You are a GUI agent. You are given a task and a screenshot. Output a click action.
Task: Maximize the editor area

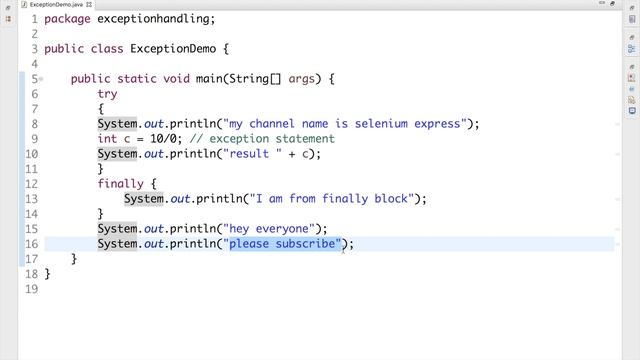(x=612, y=3)
